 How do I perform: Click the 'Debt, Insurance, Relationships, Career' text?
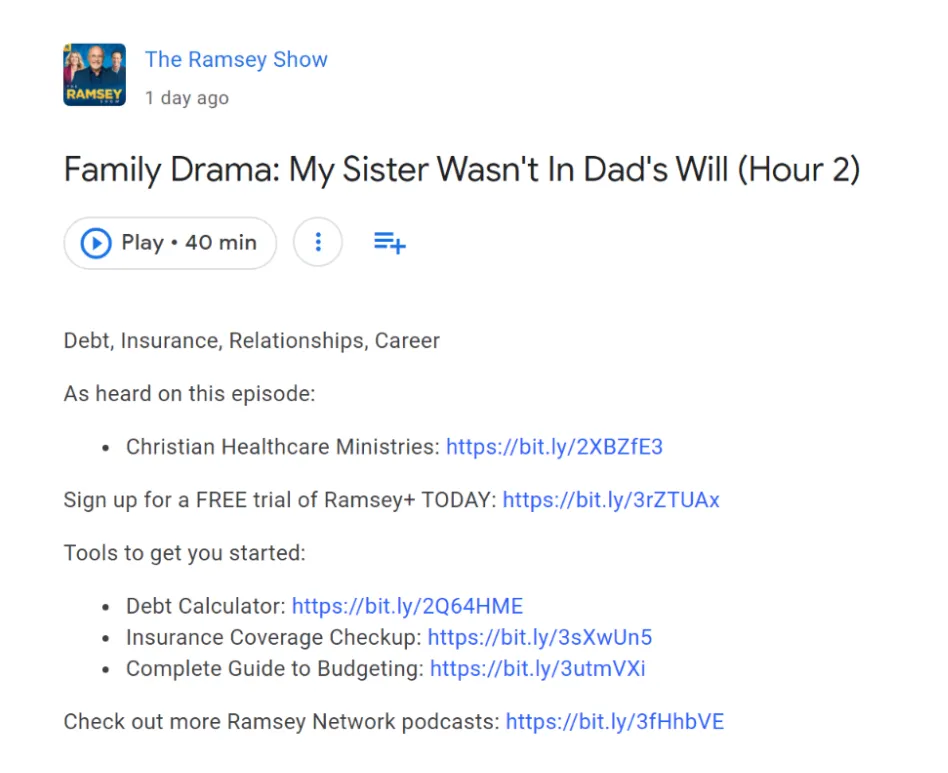pos(251,341)
